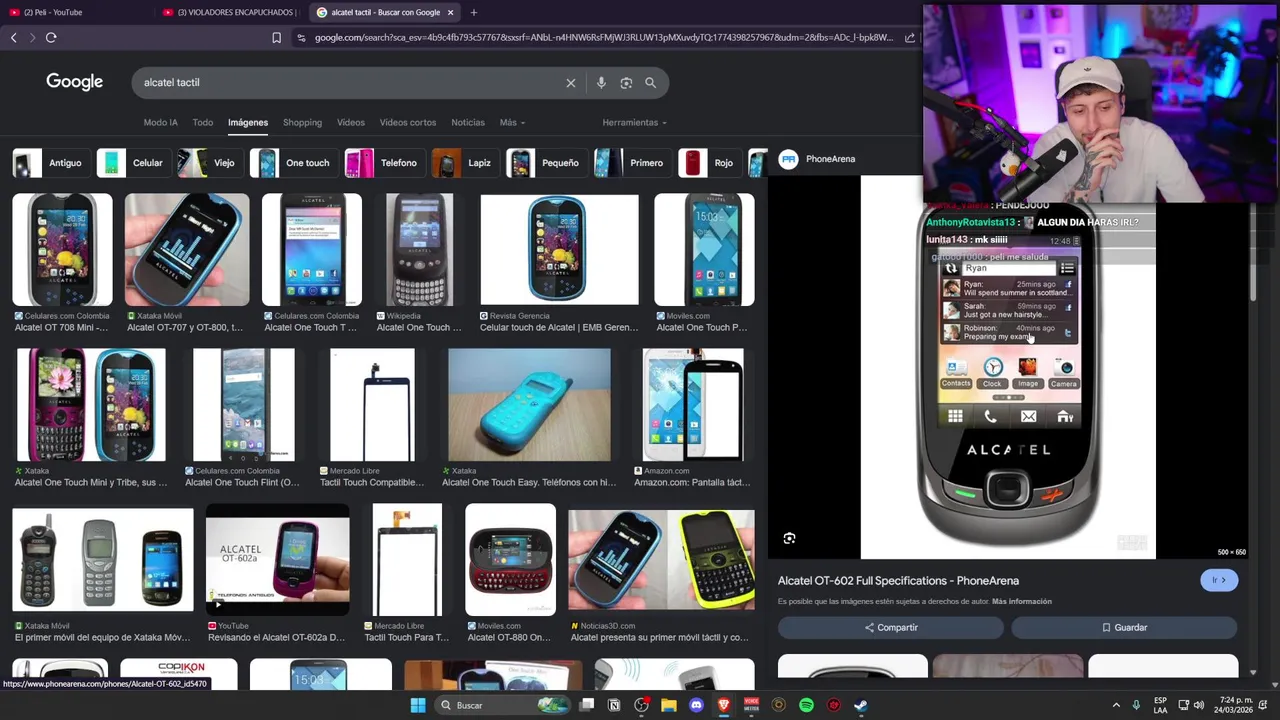1280x720 pixels.
Task: Show hidden system tray icons
Action: 1116,705
